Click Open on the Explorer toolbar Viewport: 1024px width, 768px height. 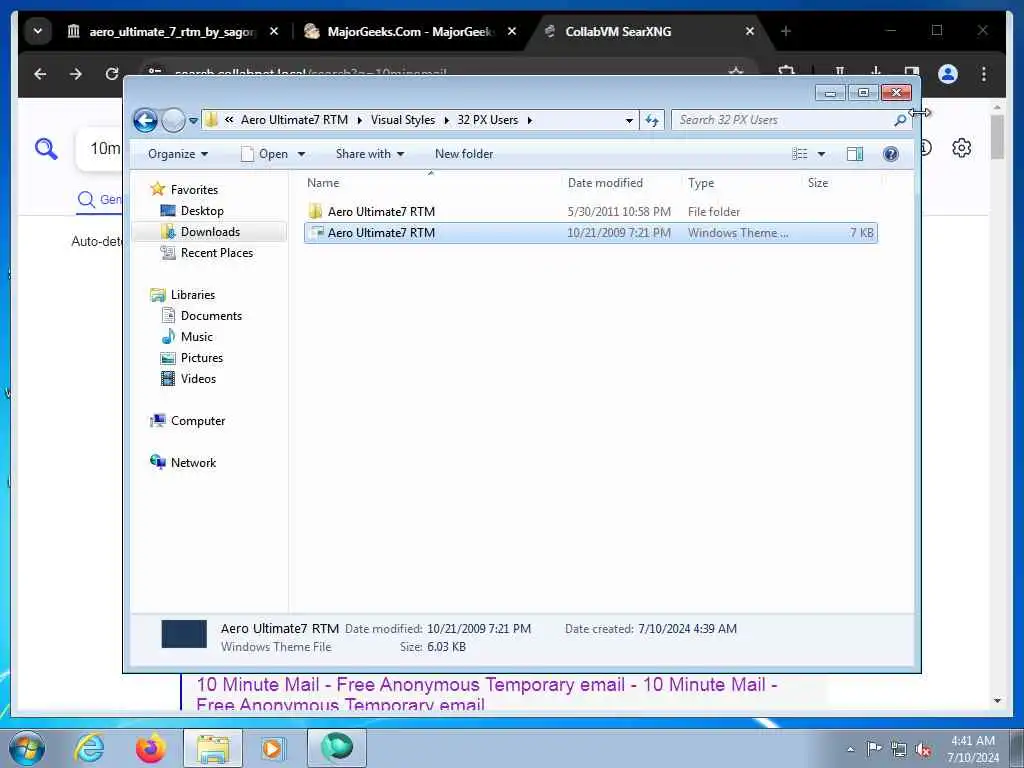click(264, 154)
